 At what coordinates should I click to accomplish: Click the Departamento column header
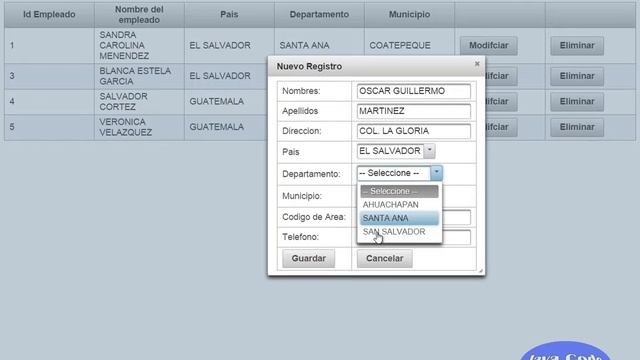point(319,14)
